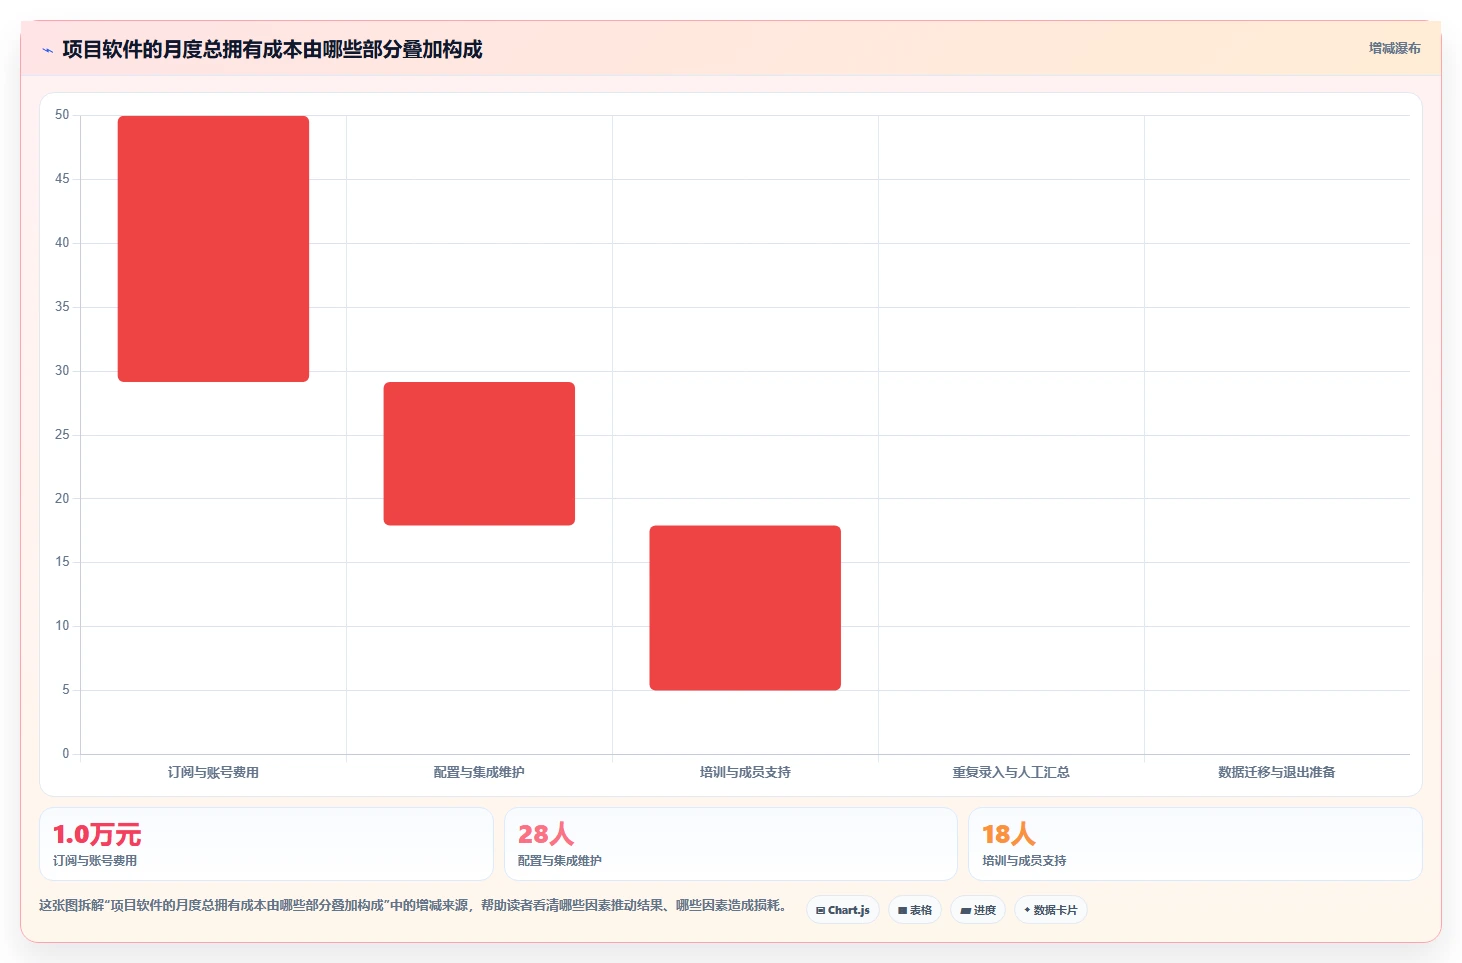Select the Chart.js tag
Image resolution: width=1462 pixels, height=963 pixels.
tap(842, 910)
